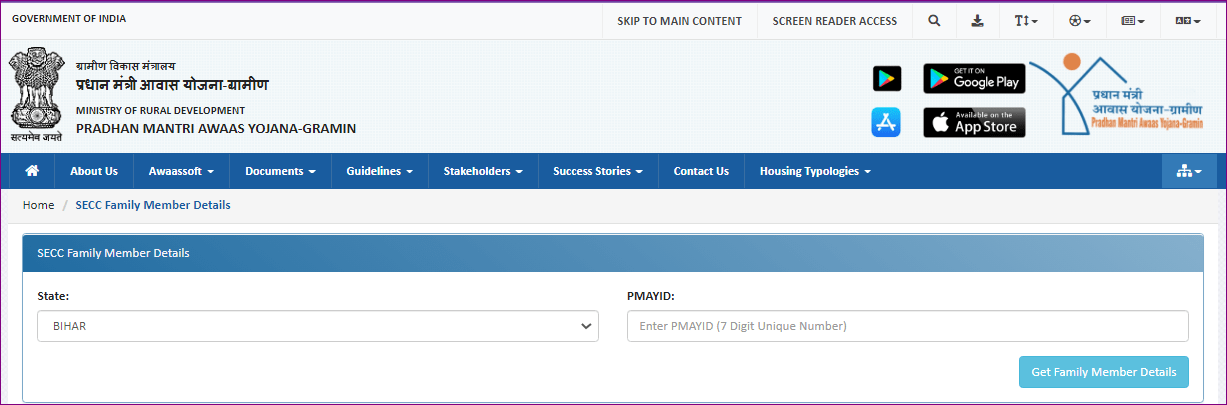The image size is (1227, 405).
Task: Expand the Awaassoft menu
Action: click(181, 171)
